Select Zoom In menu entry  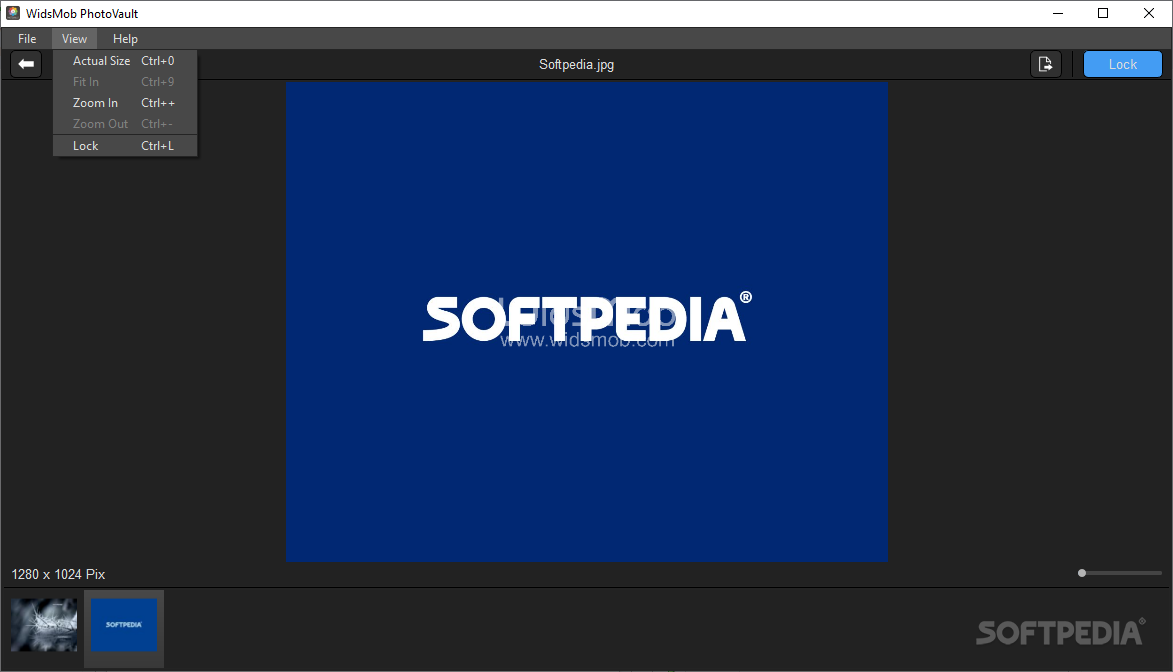(x=125, y=103)
